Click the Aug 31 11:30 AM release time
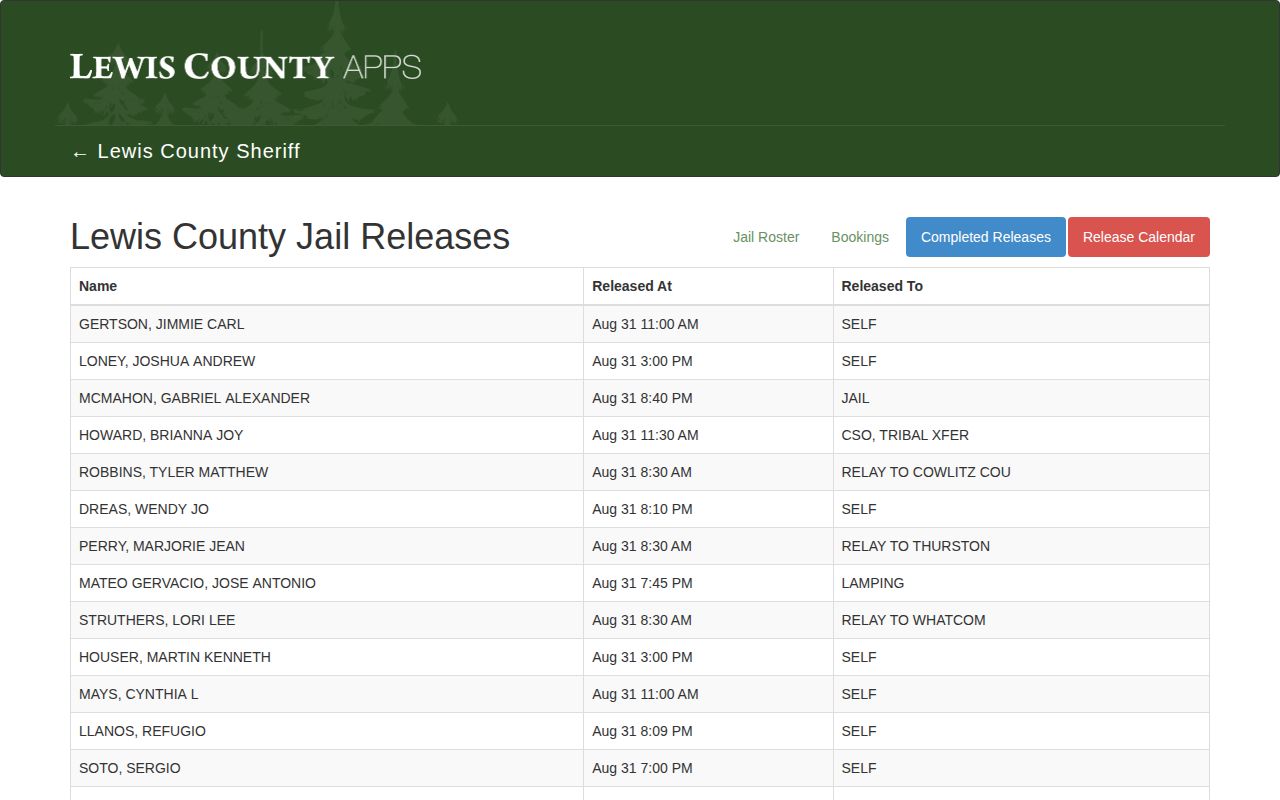 tap(645, 435)
